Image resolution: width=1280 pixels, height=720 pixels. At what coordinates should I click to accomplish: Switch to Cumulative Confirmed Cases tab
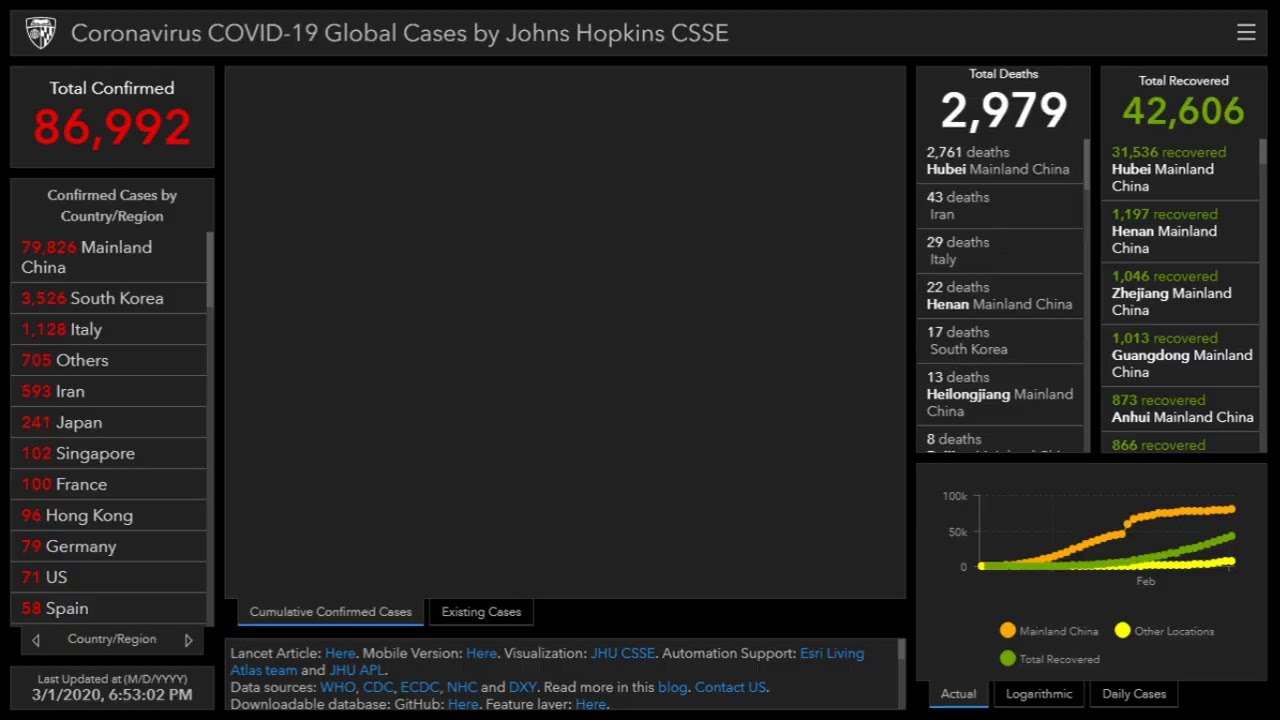click(331, 612)
